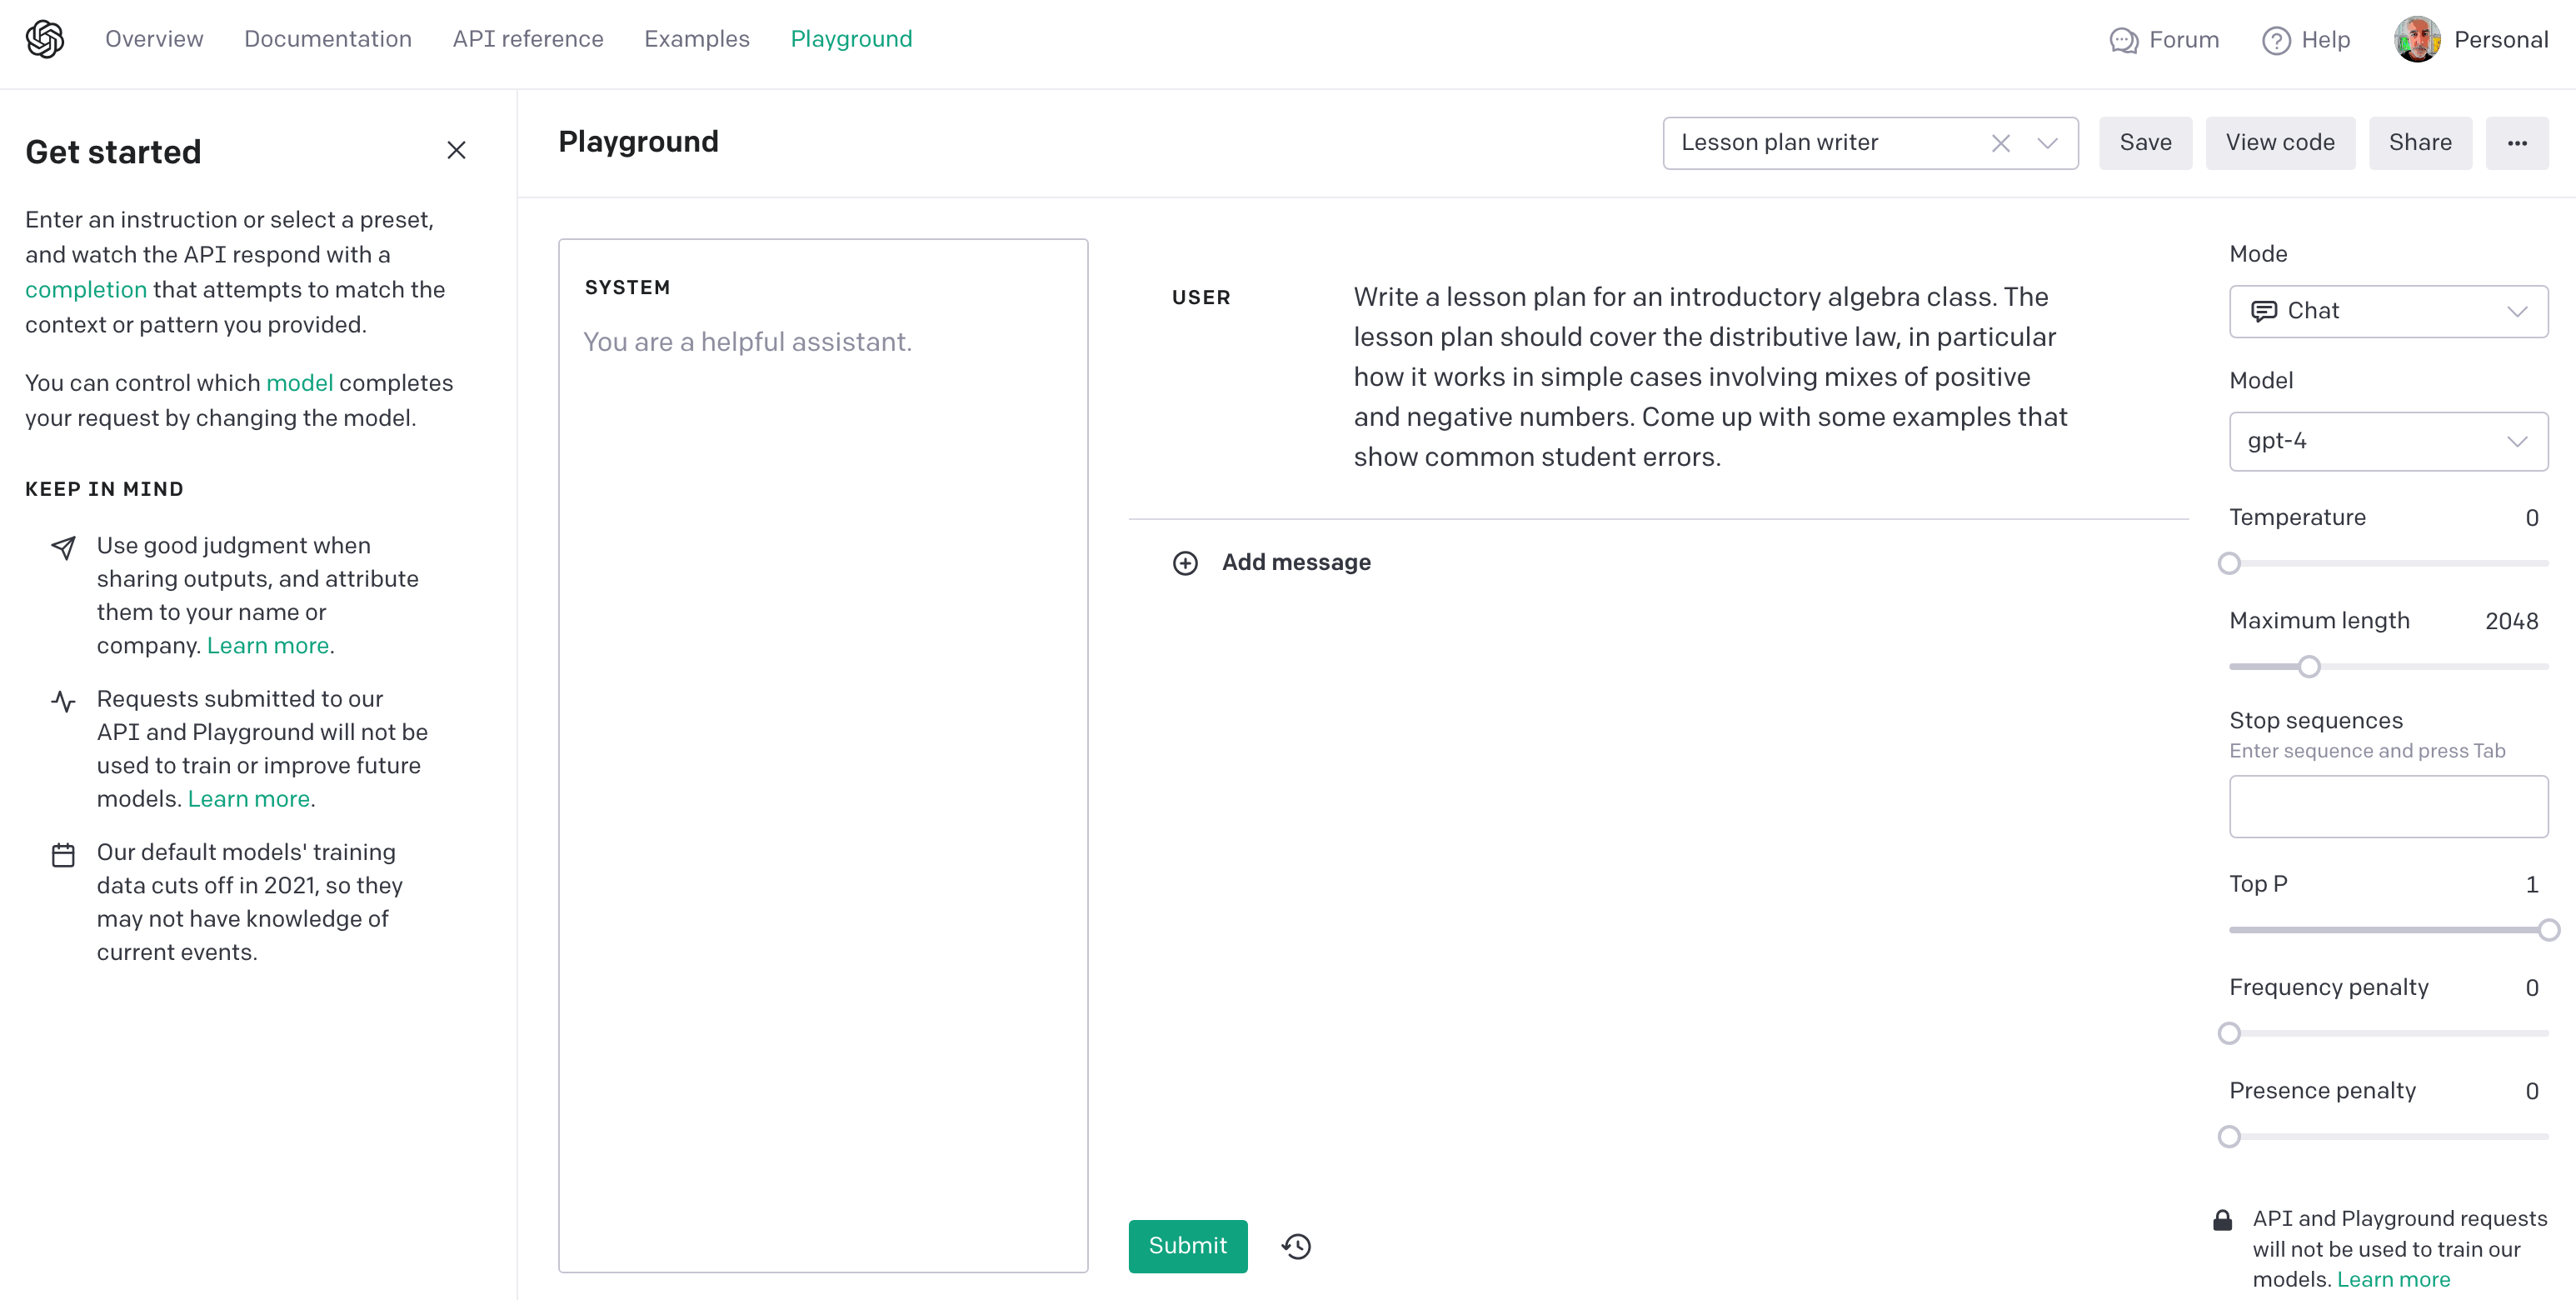Click the OpenAI logo icon

tap(45, 39)
